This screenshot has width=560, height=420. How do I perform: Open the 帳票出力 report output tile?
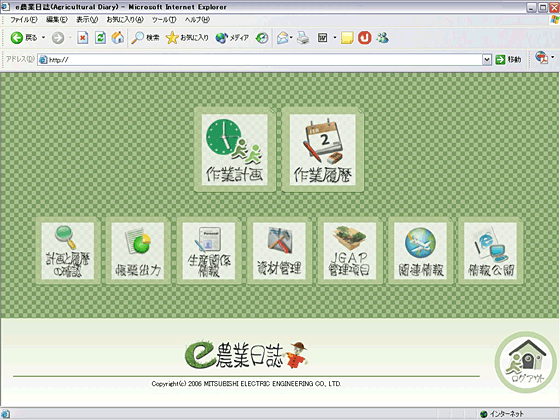[138, 251]
